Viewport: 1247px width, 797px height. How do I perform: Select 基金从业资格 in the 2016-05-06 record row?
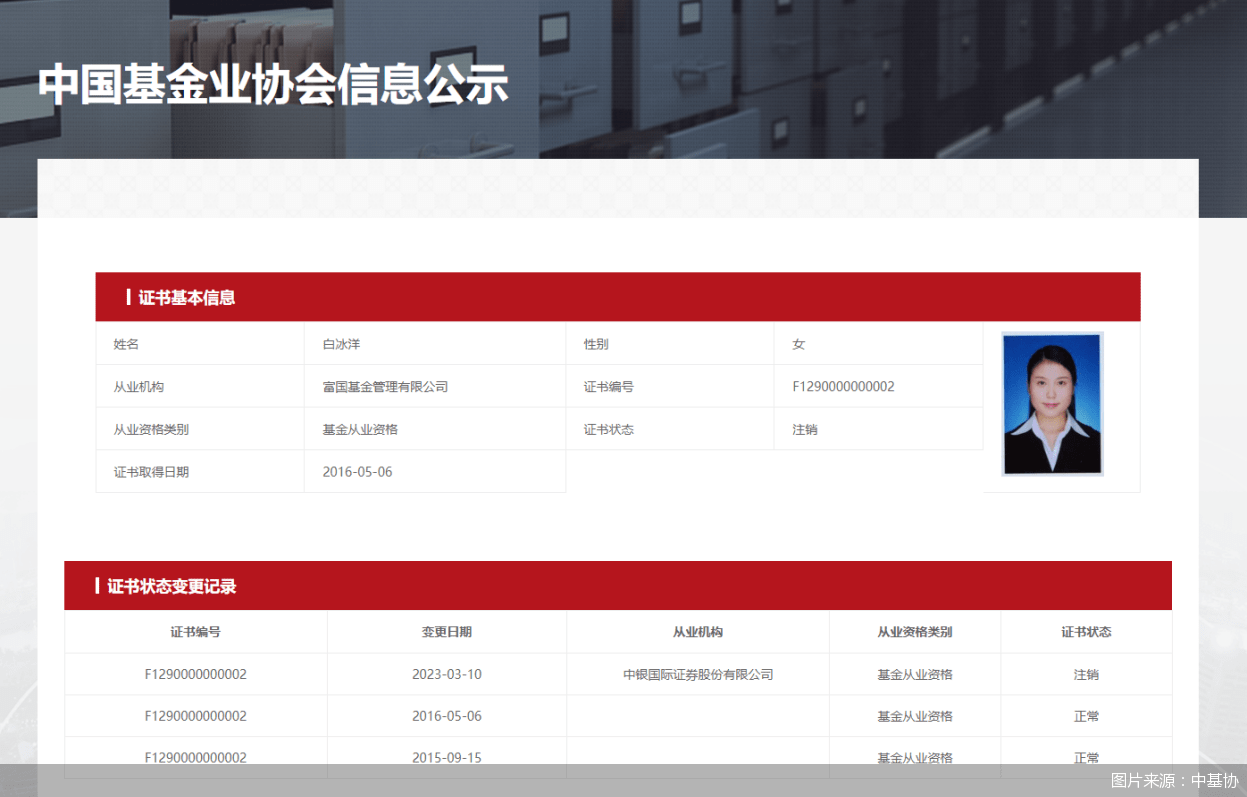coord(915,717)
